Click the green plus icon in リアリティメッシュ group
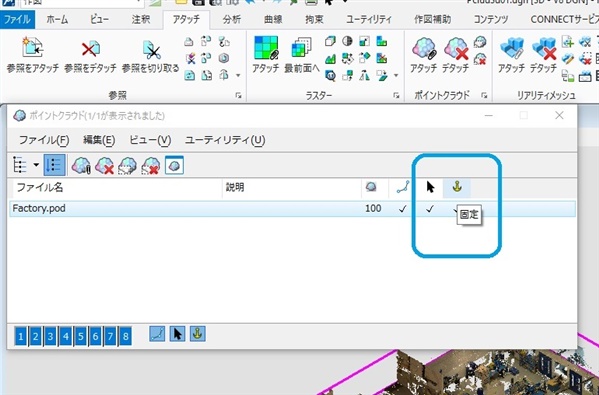 (x=568, y=41)
